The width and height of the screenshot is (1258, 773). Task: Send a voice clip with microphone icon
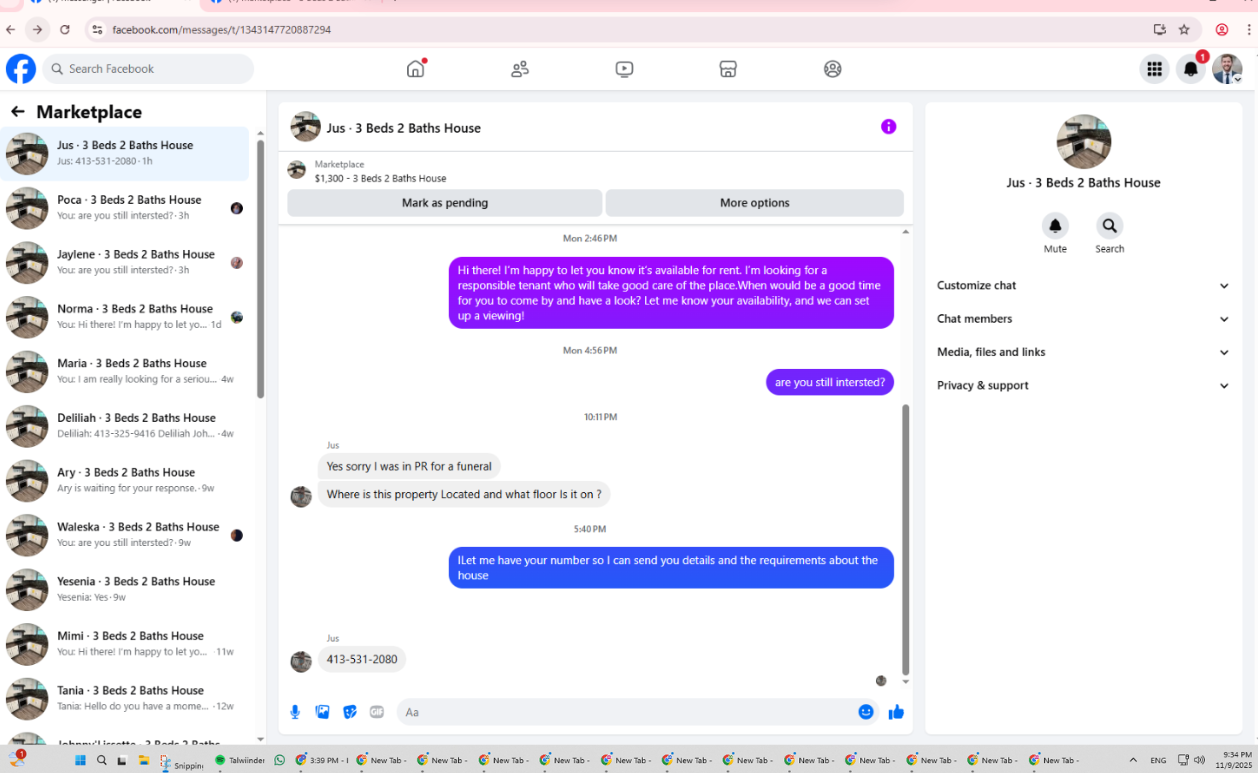(x=295, y=712)
